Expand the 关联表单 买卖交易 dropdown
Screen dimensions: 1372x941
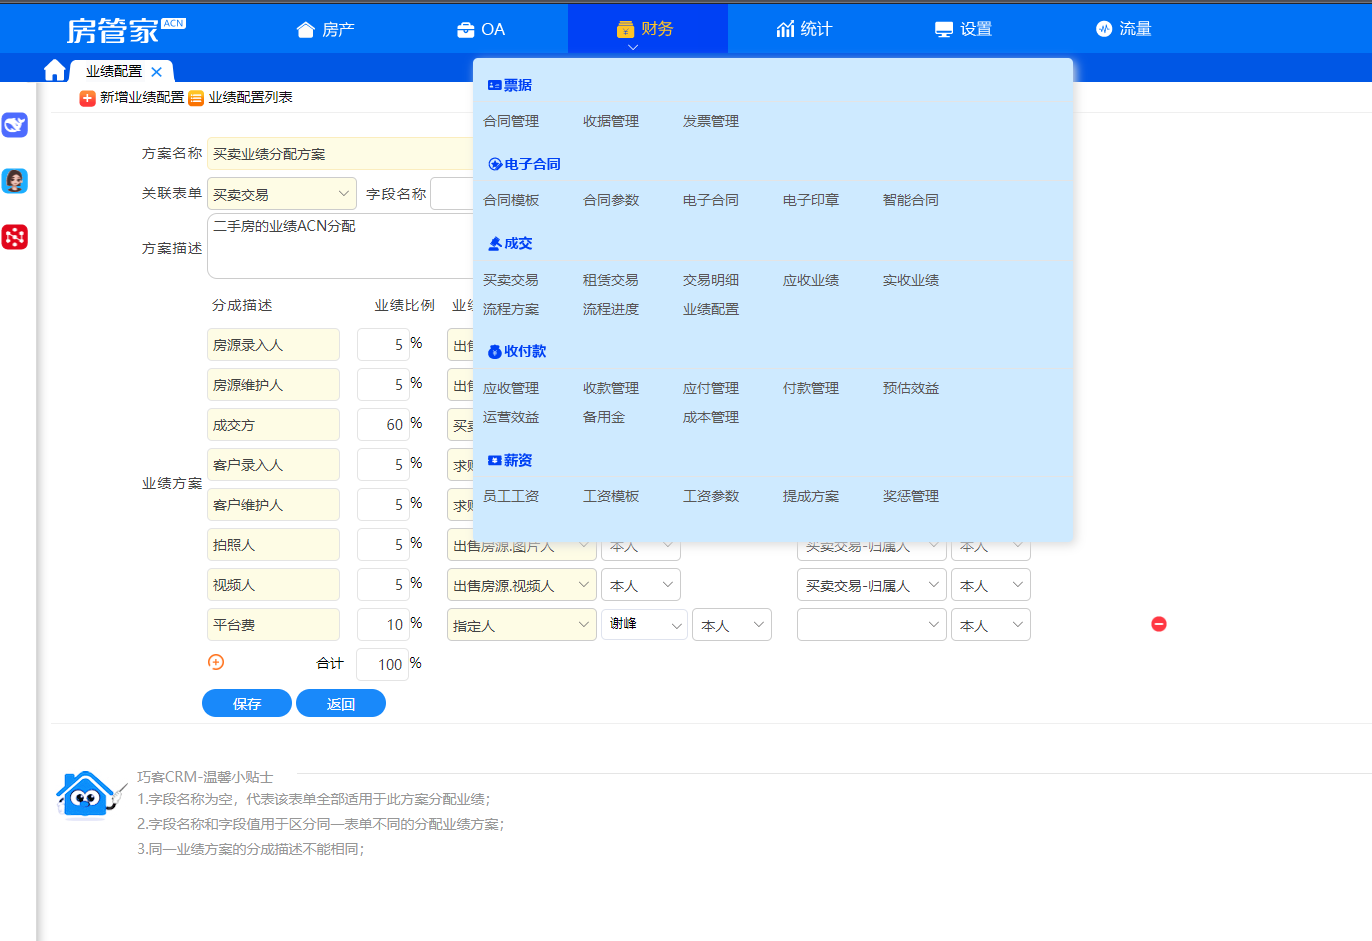click(x=281, y=194)
